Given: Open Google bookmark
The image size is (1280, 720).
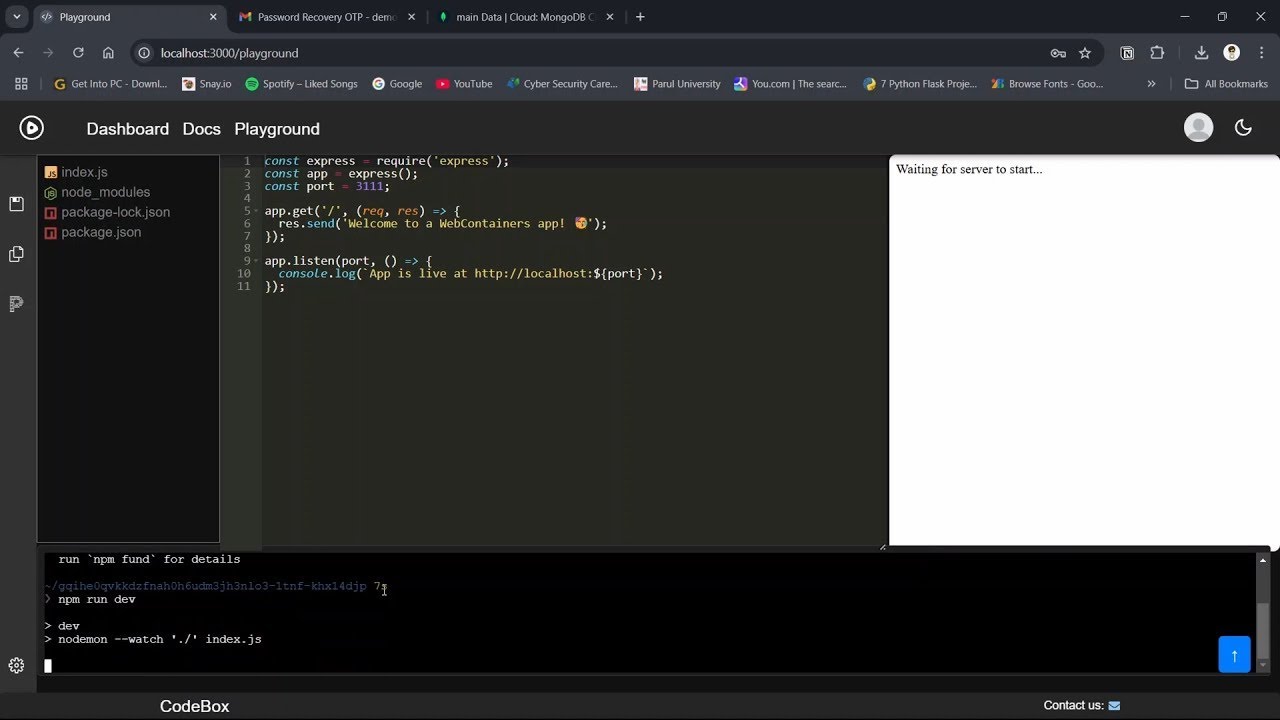Looking at the screenshot, I should tap(397, 84).
